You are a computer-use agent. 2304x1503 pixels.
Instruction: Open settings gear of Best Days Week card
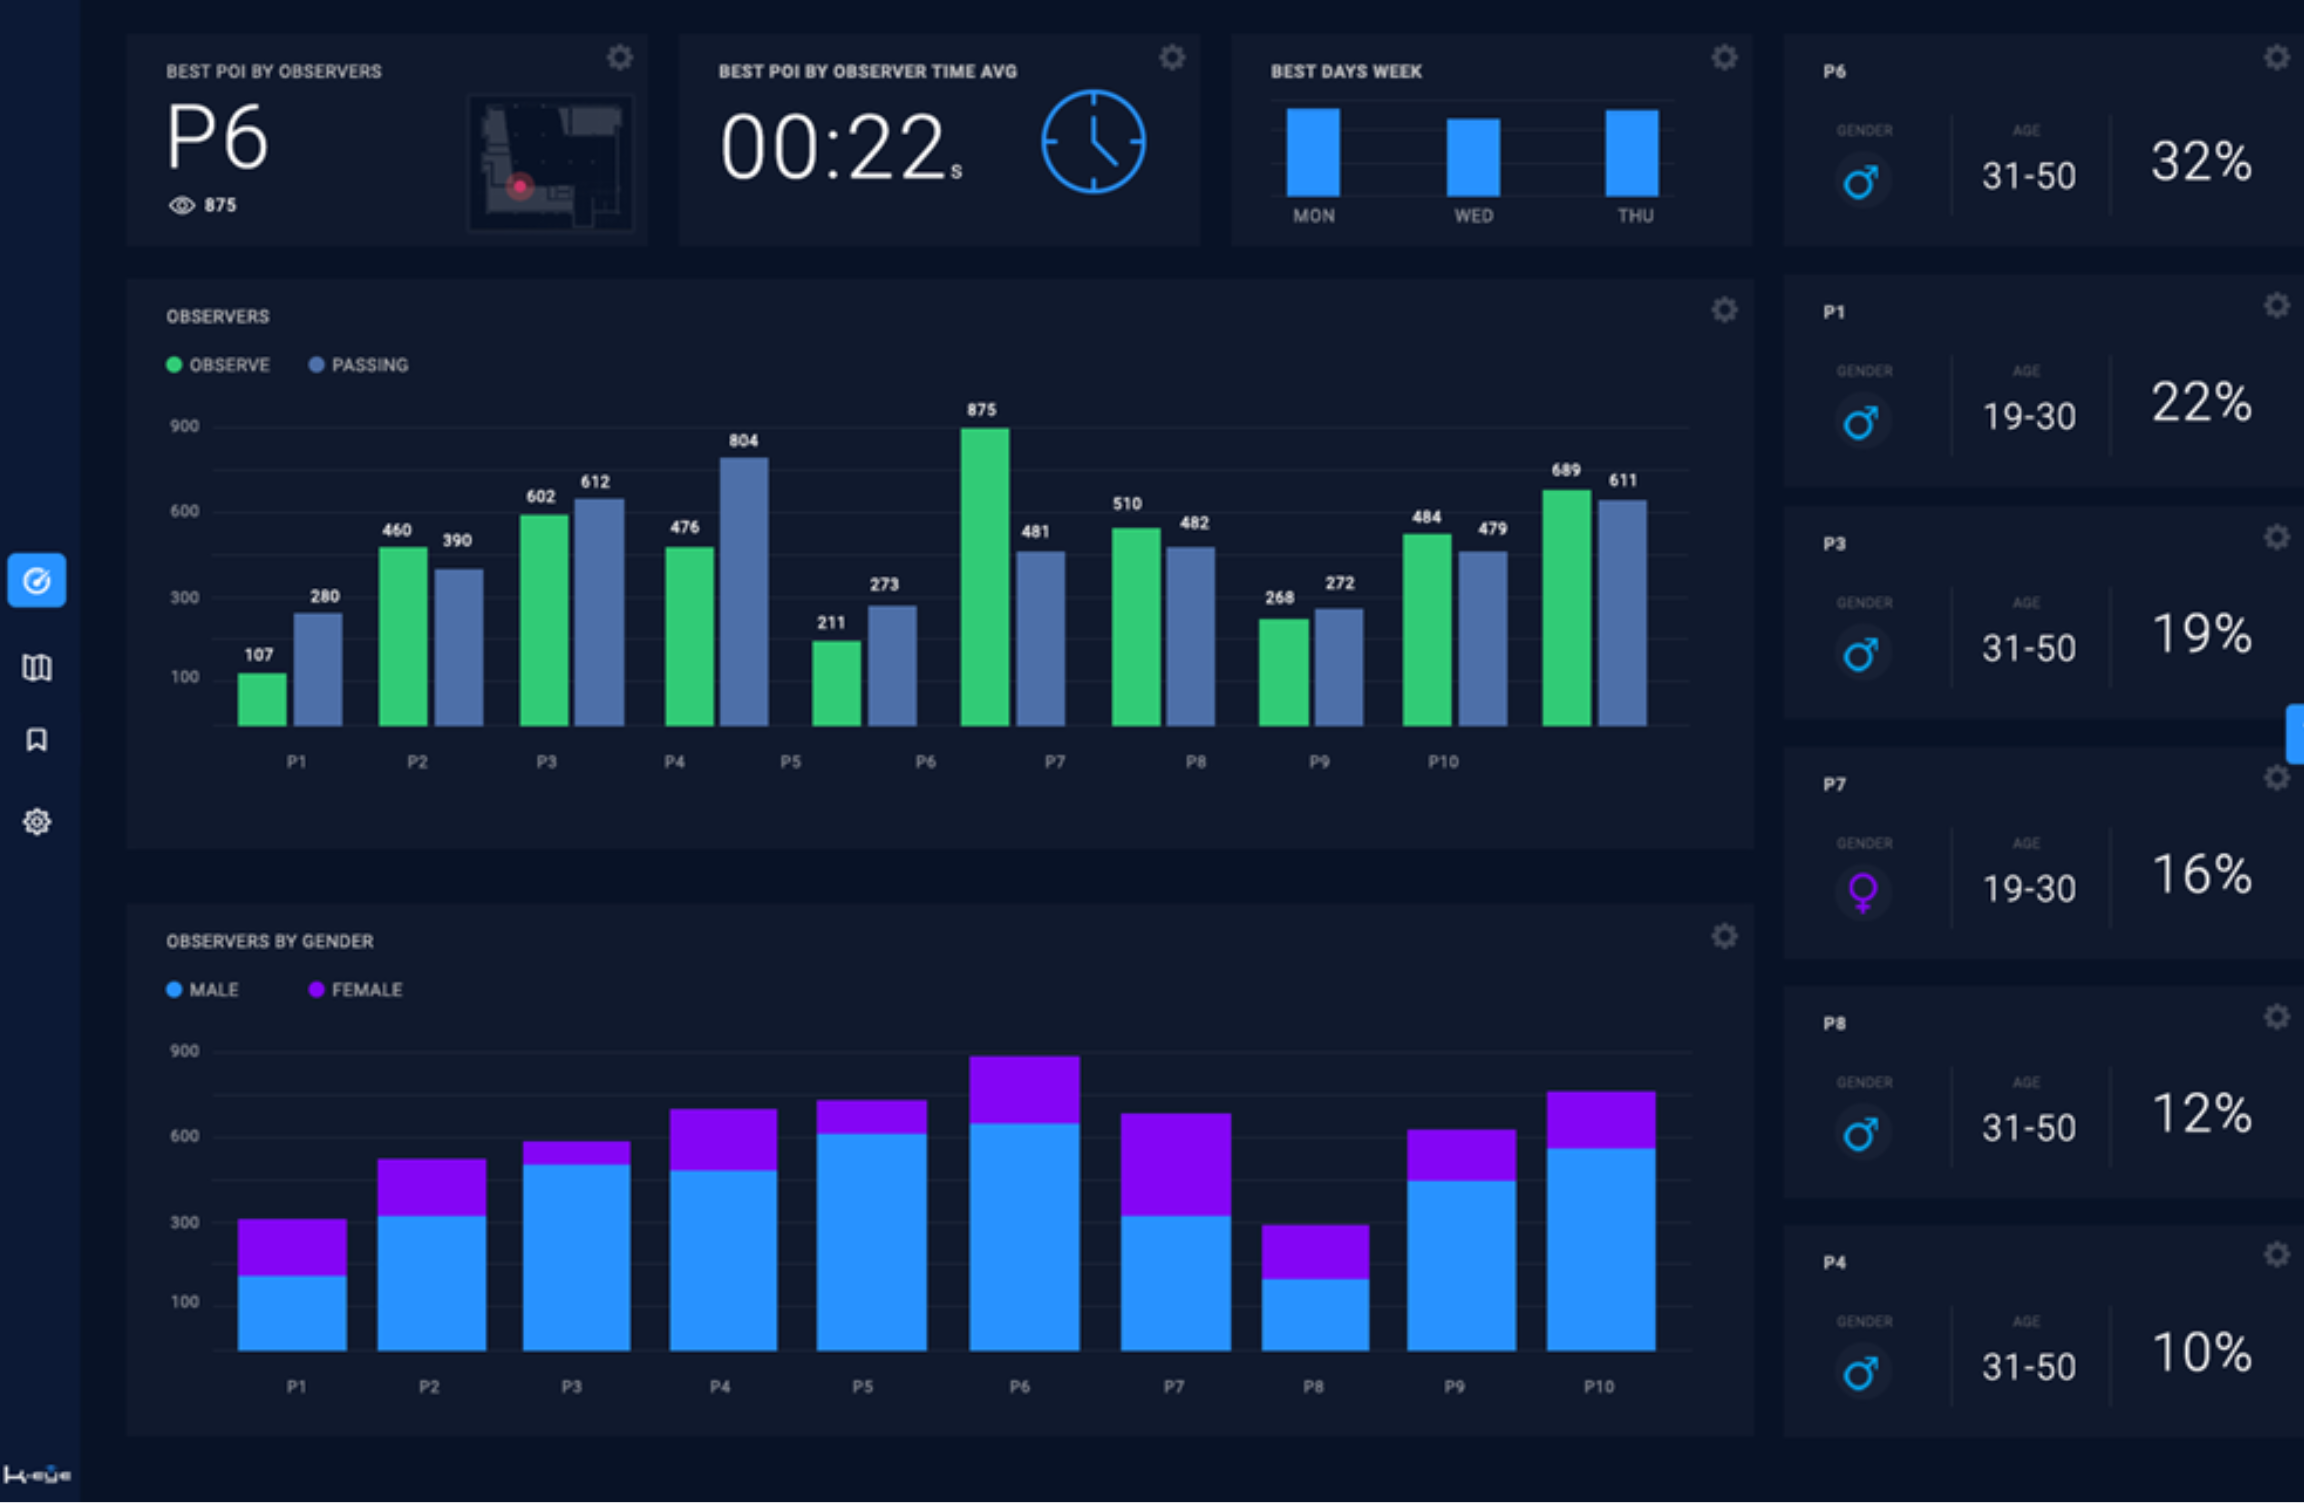1724,58
